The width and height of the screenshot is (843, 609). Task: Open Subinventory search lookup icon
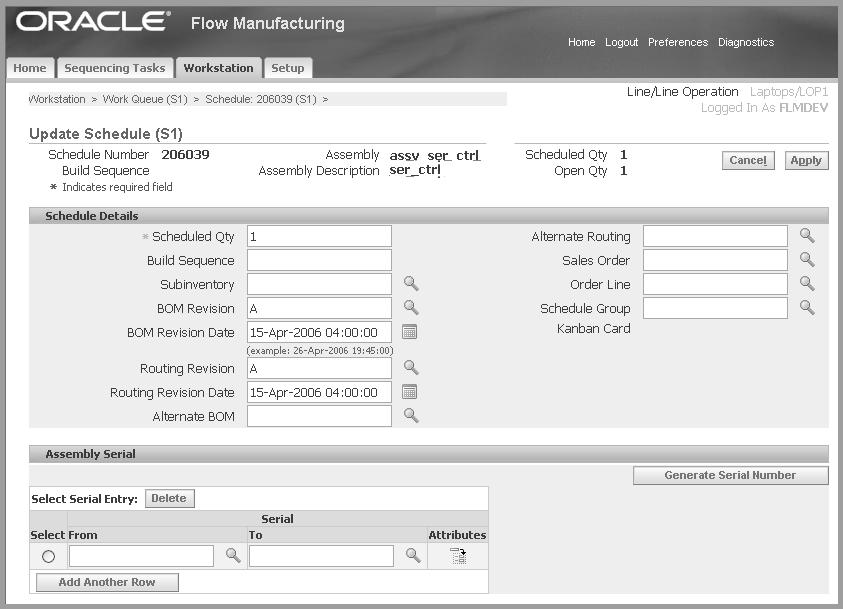click(x=411, y=283)
